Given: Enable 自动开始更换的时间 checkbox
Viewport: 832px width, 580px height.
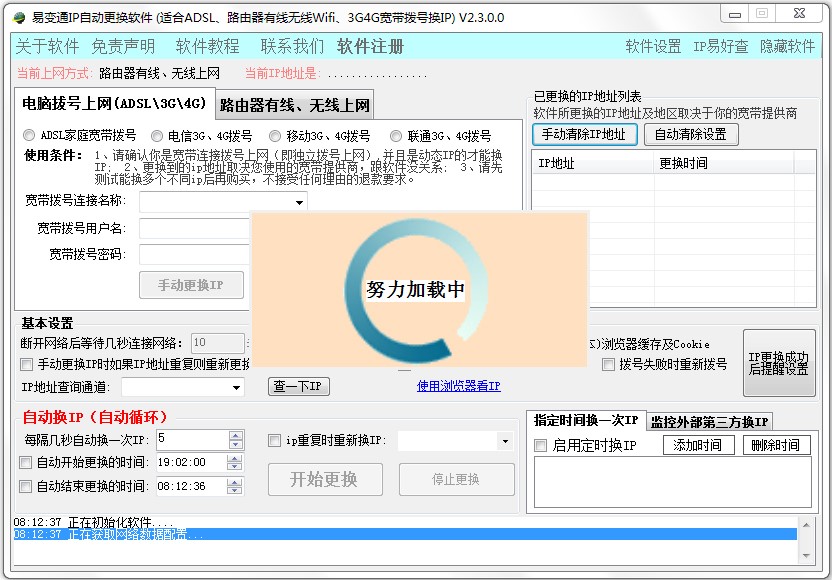Looking at the screenshot, I should point(26,463).
